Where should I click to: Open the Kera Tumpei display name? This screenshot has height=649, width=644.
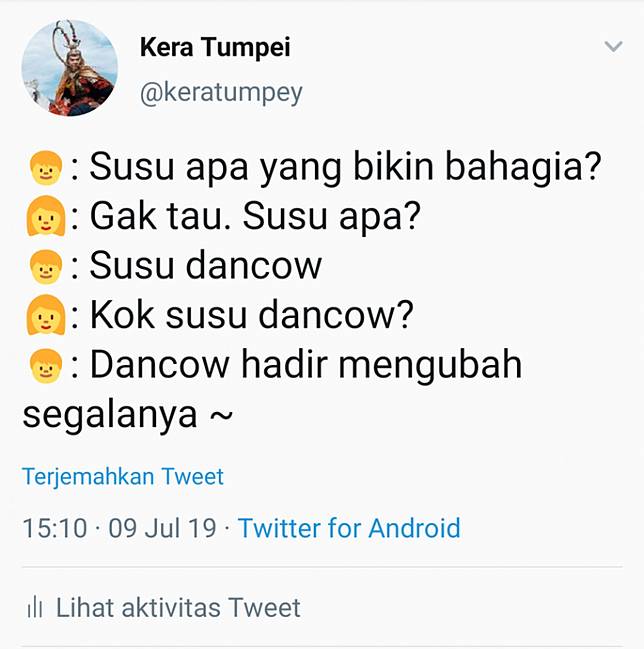tap(215, 47)
